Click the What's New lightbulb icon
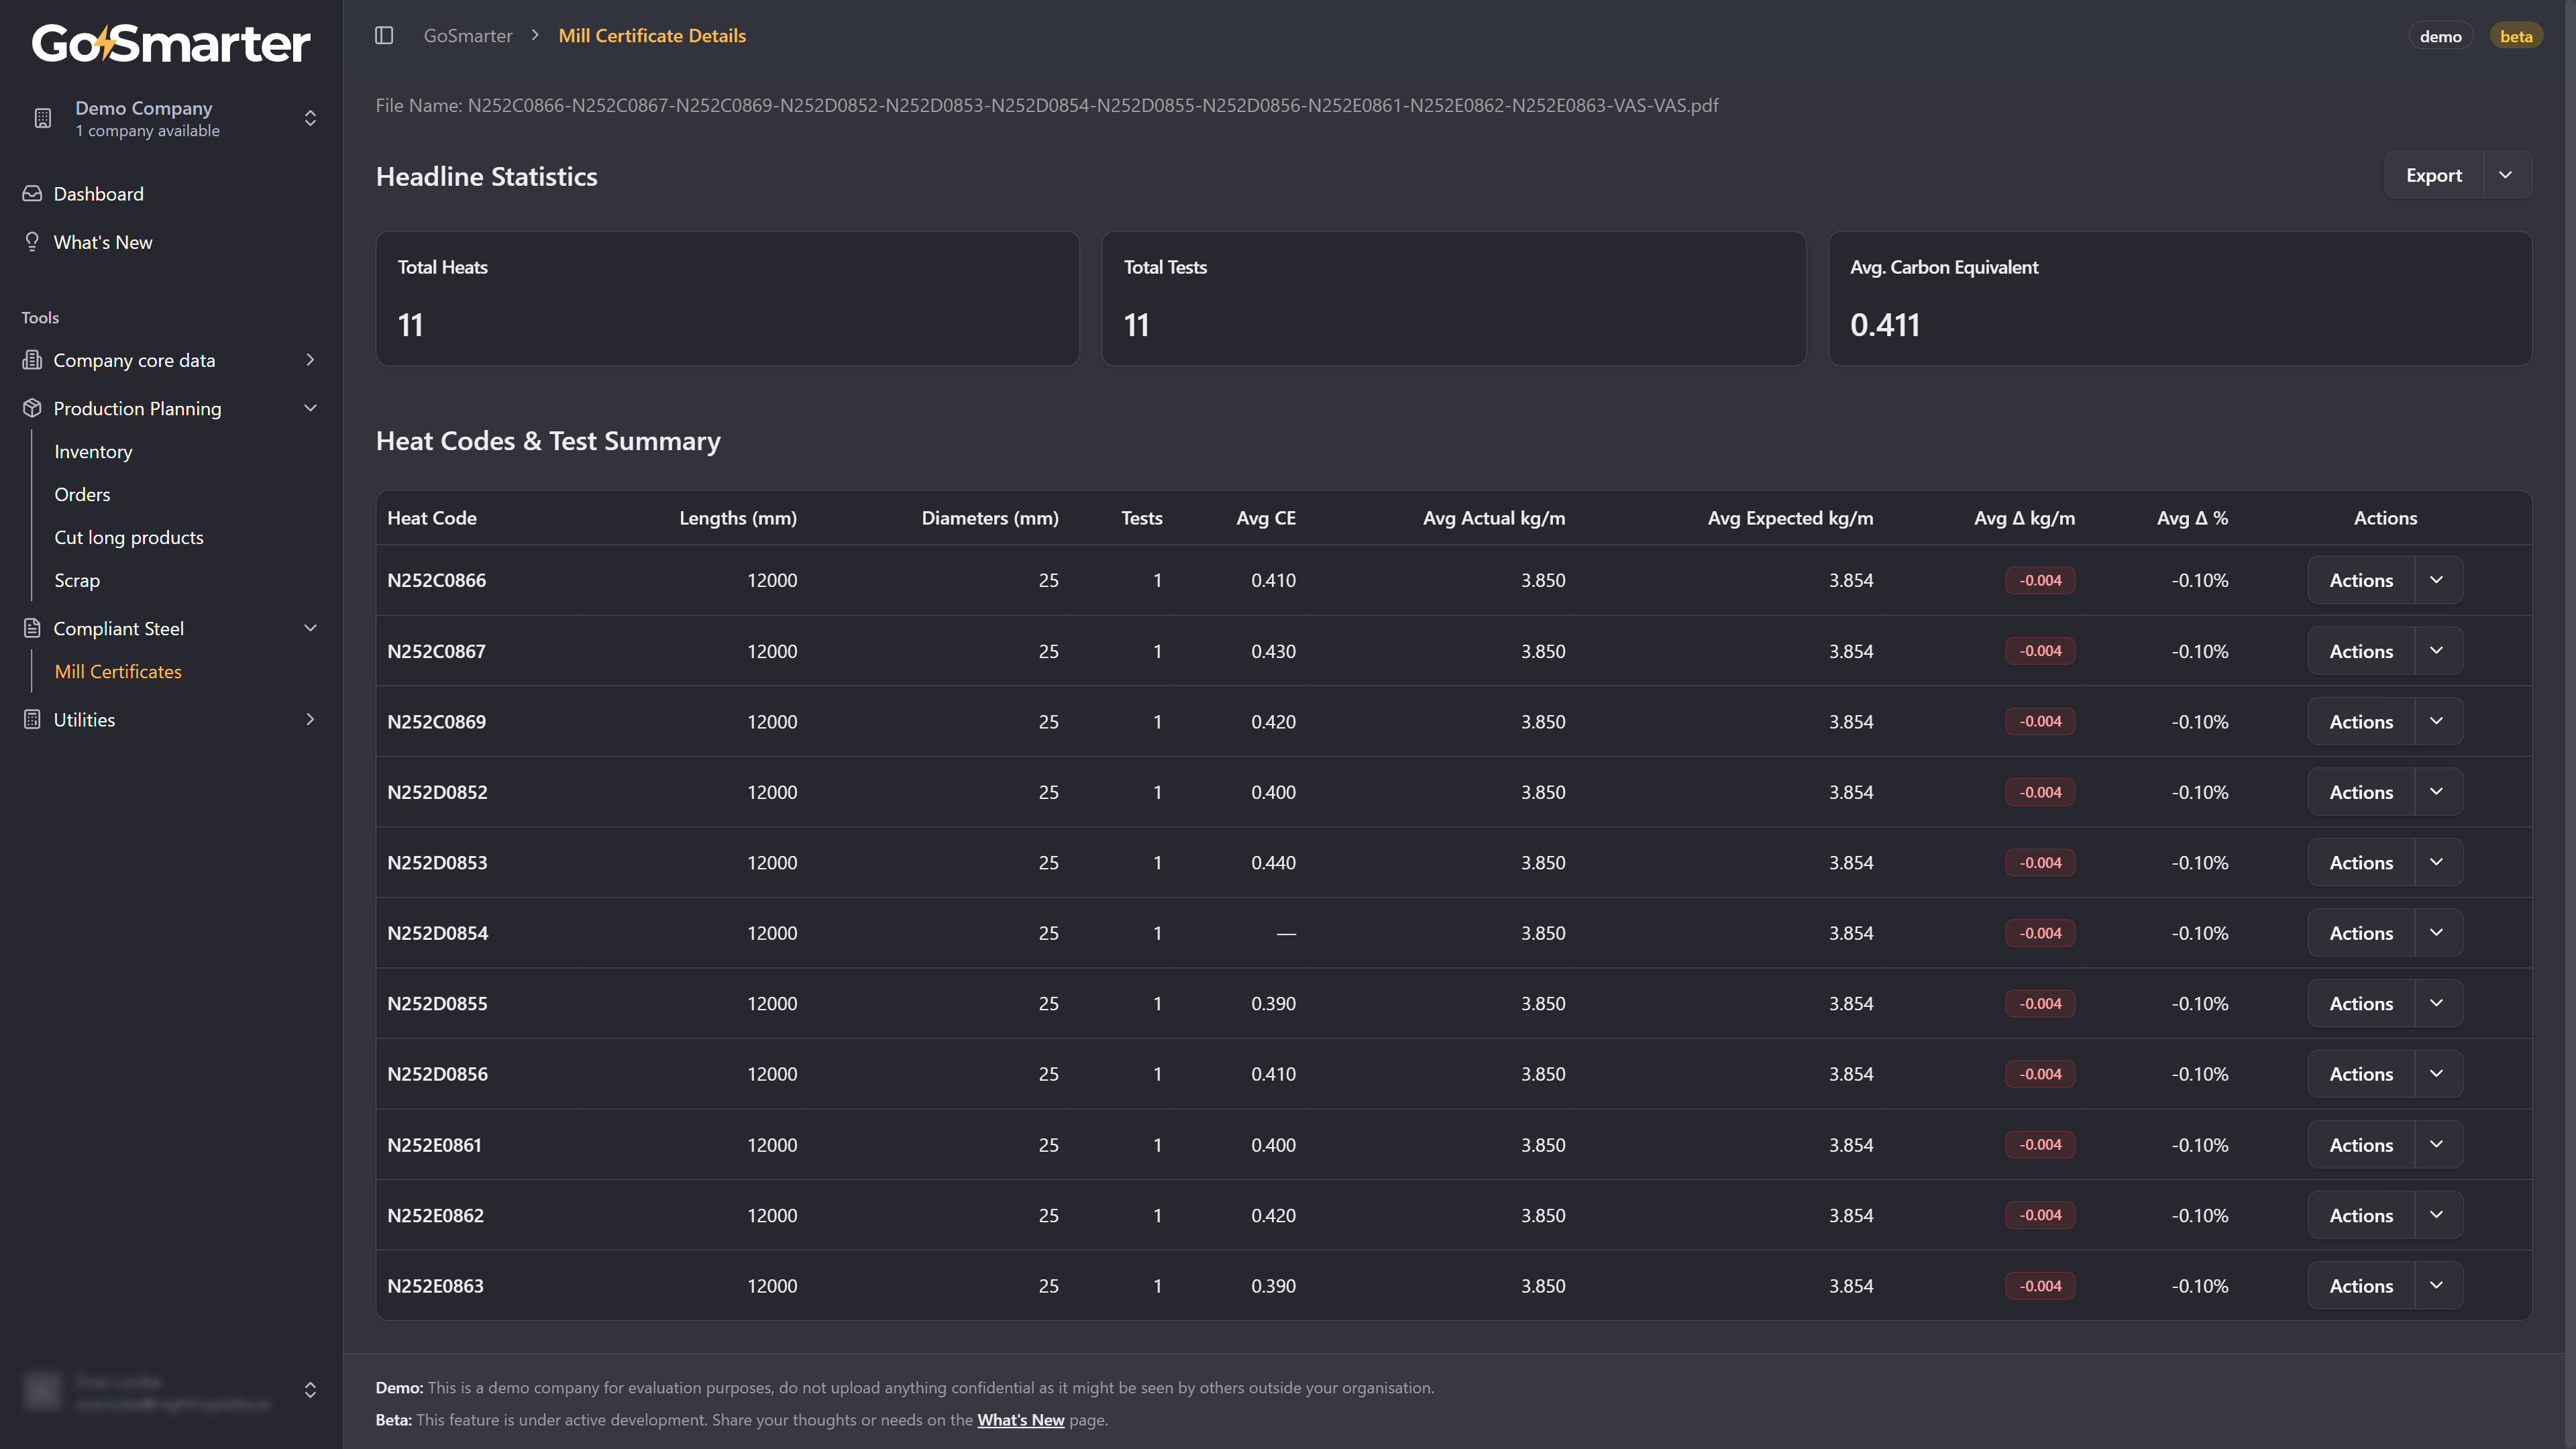 click(32, 242)
